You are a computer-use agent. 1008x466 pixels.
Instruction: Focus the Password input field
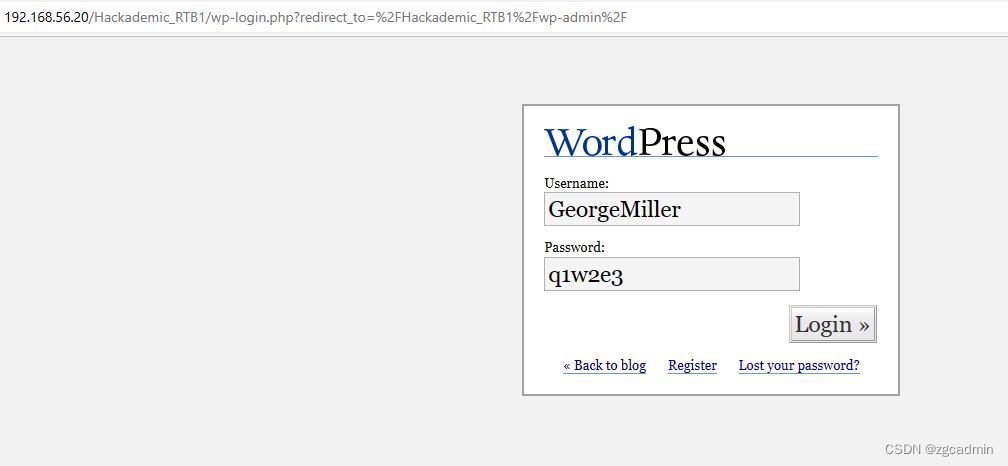(x=672, y=274)
